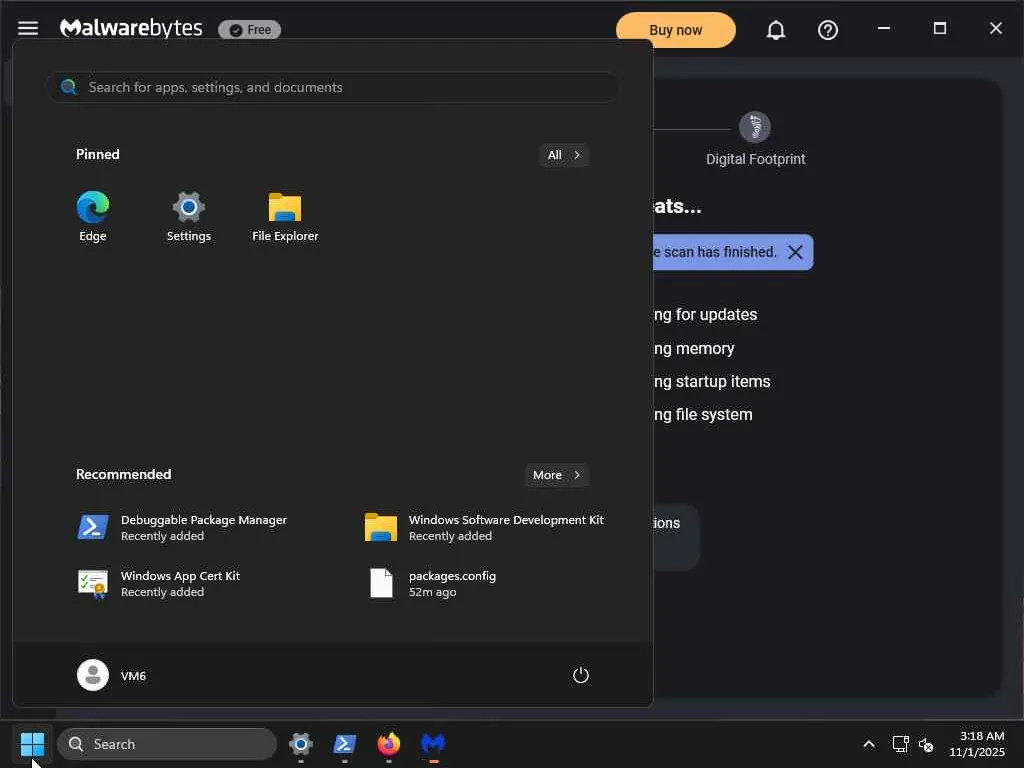Open File Explorer from pinned apps
The width and height of the screenshot is (1024, 768).
(x=285, y=217)
